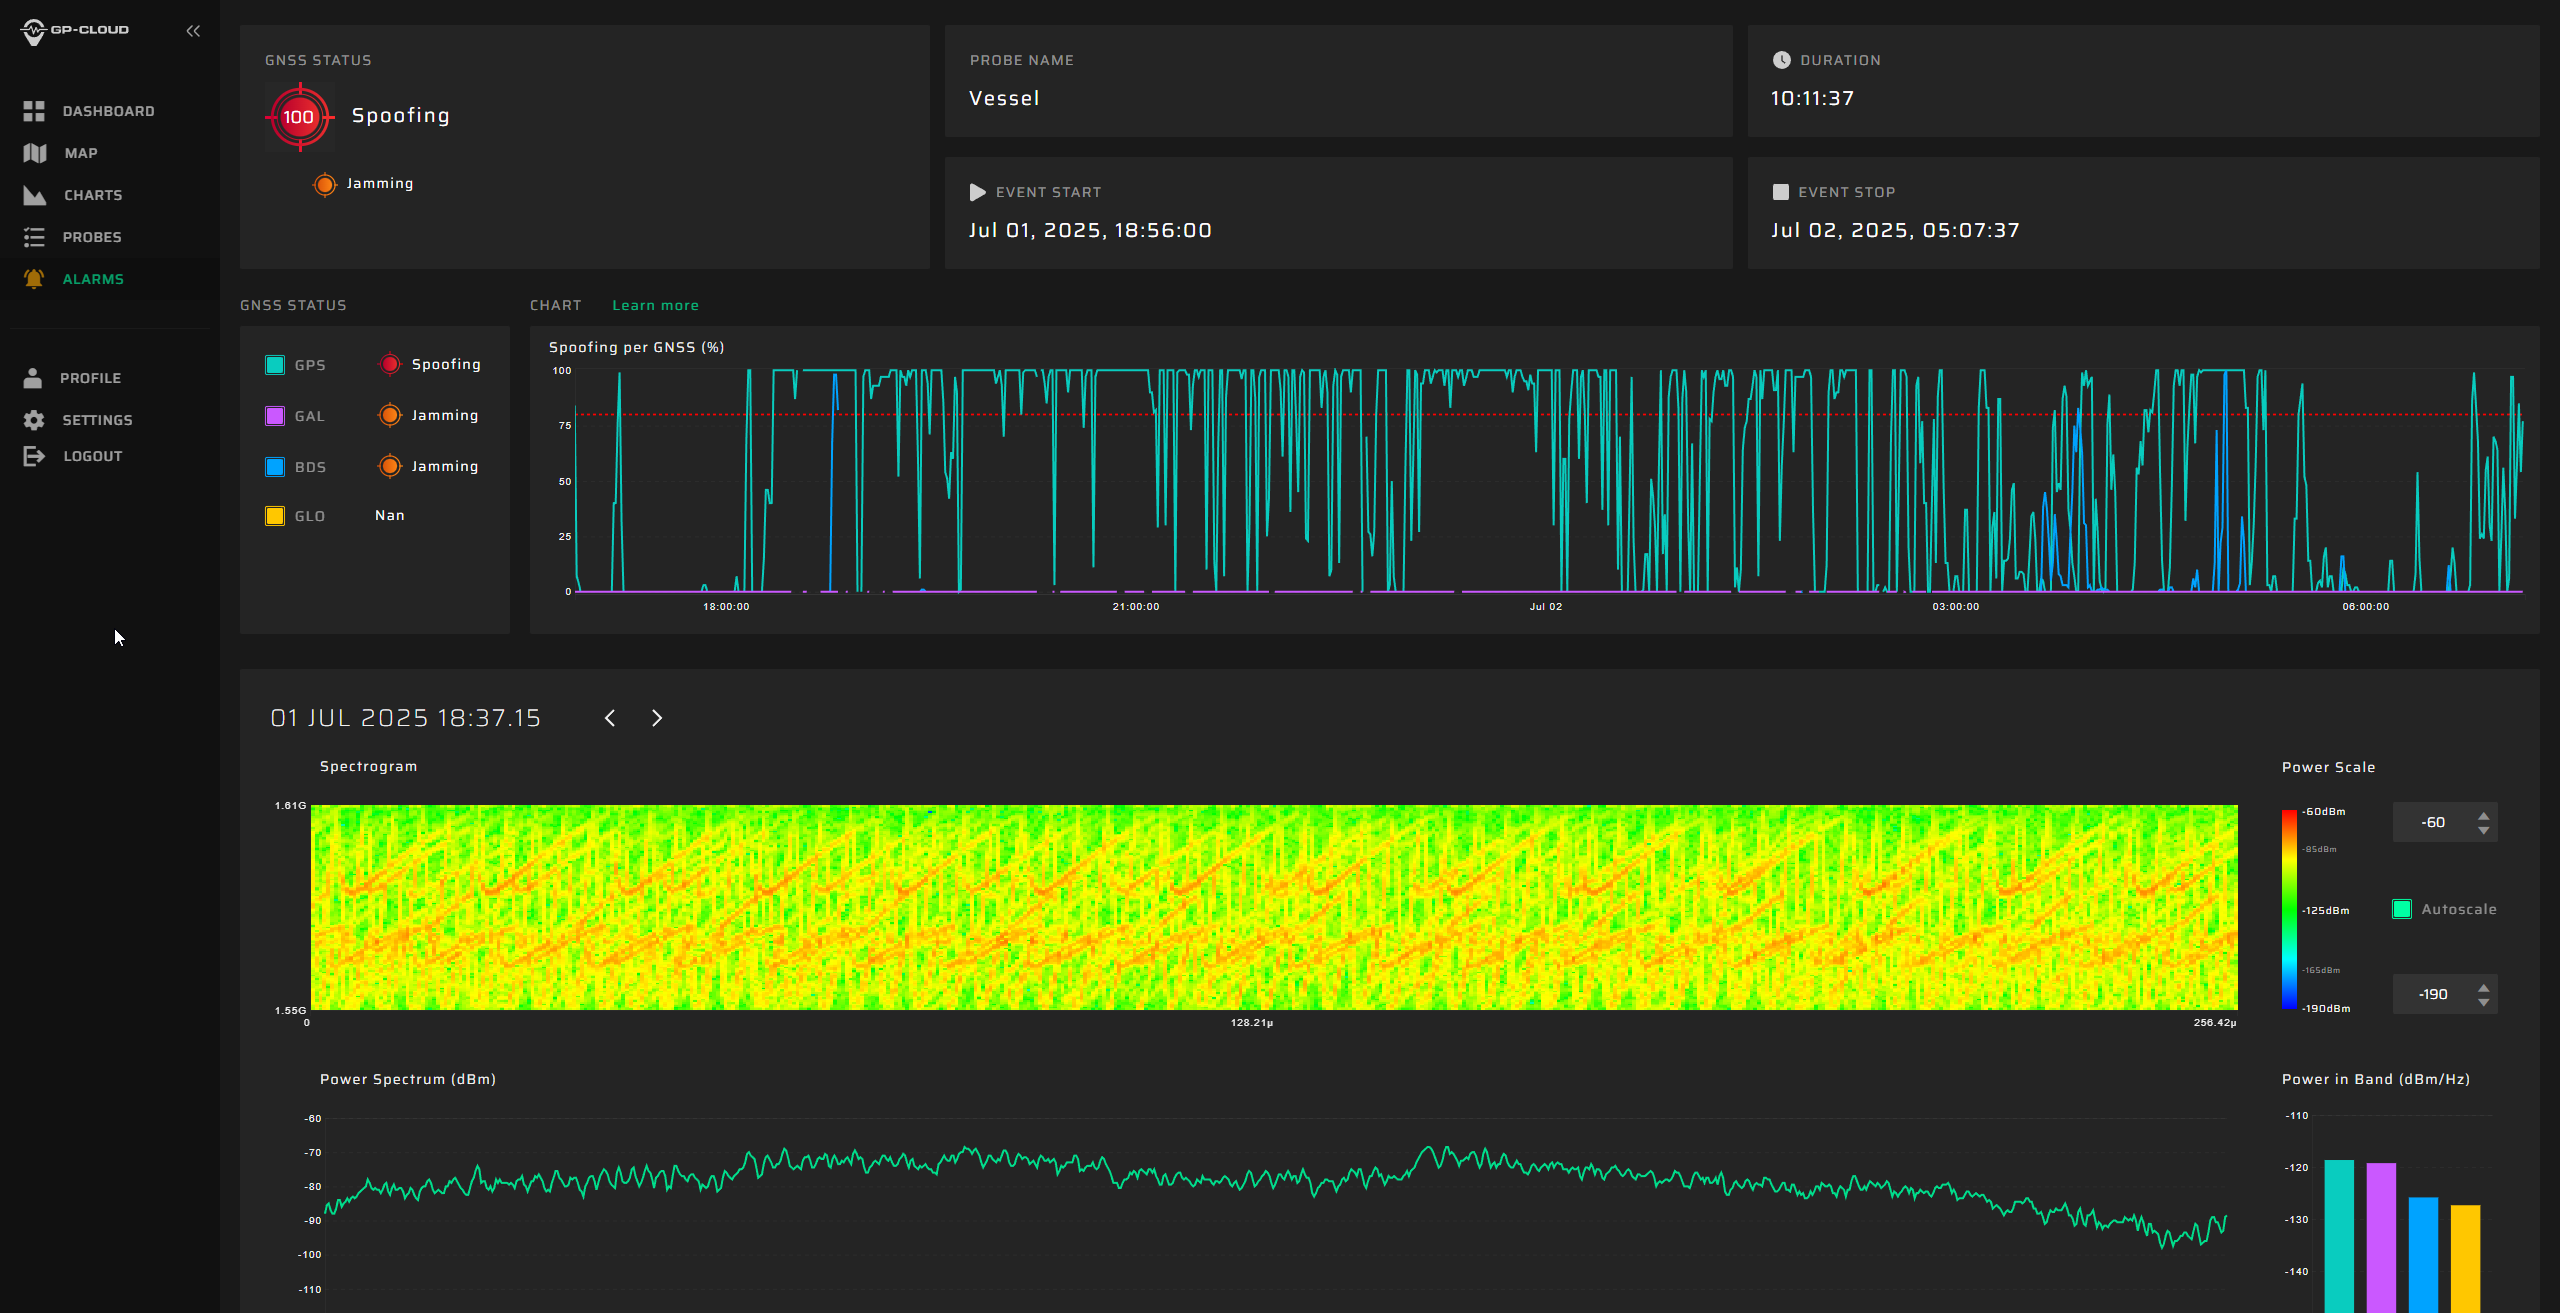
Task: Decrease the -190 power scale value
Action: click(x=2484, y=1001)
